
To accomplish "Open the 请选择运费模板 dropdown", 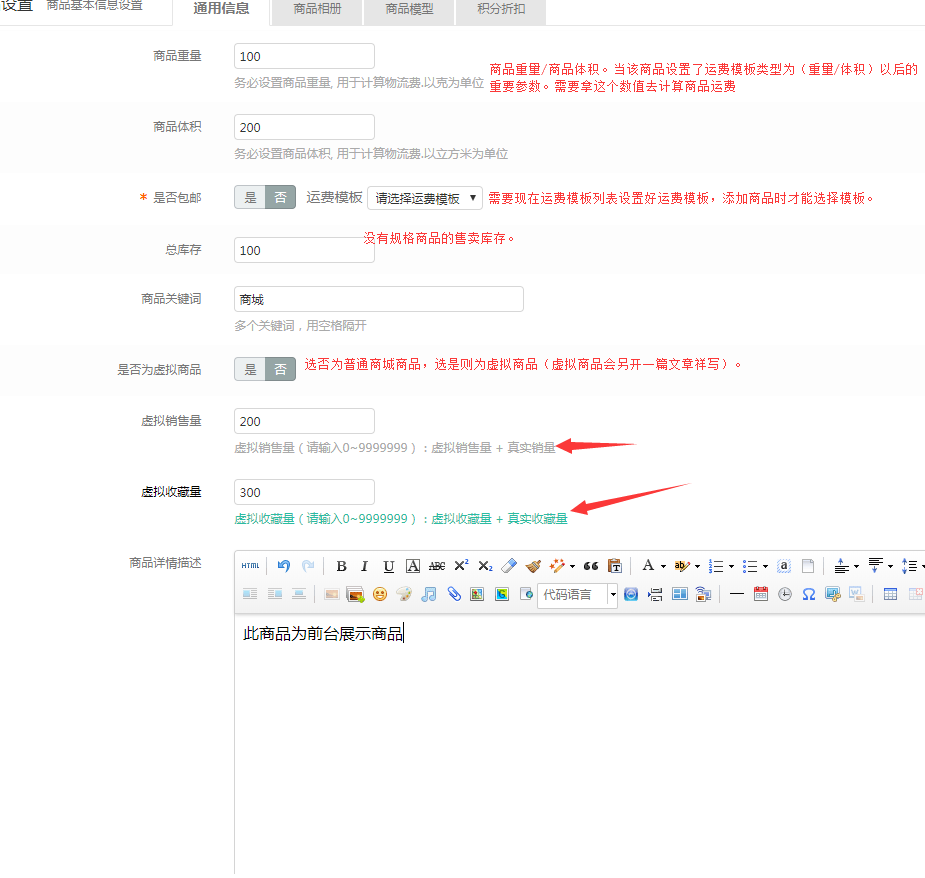I will [425, 198].
